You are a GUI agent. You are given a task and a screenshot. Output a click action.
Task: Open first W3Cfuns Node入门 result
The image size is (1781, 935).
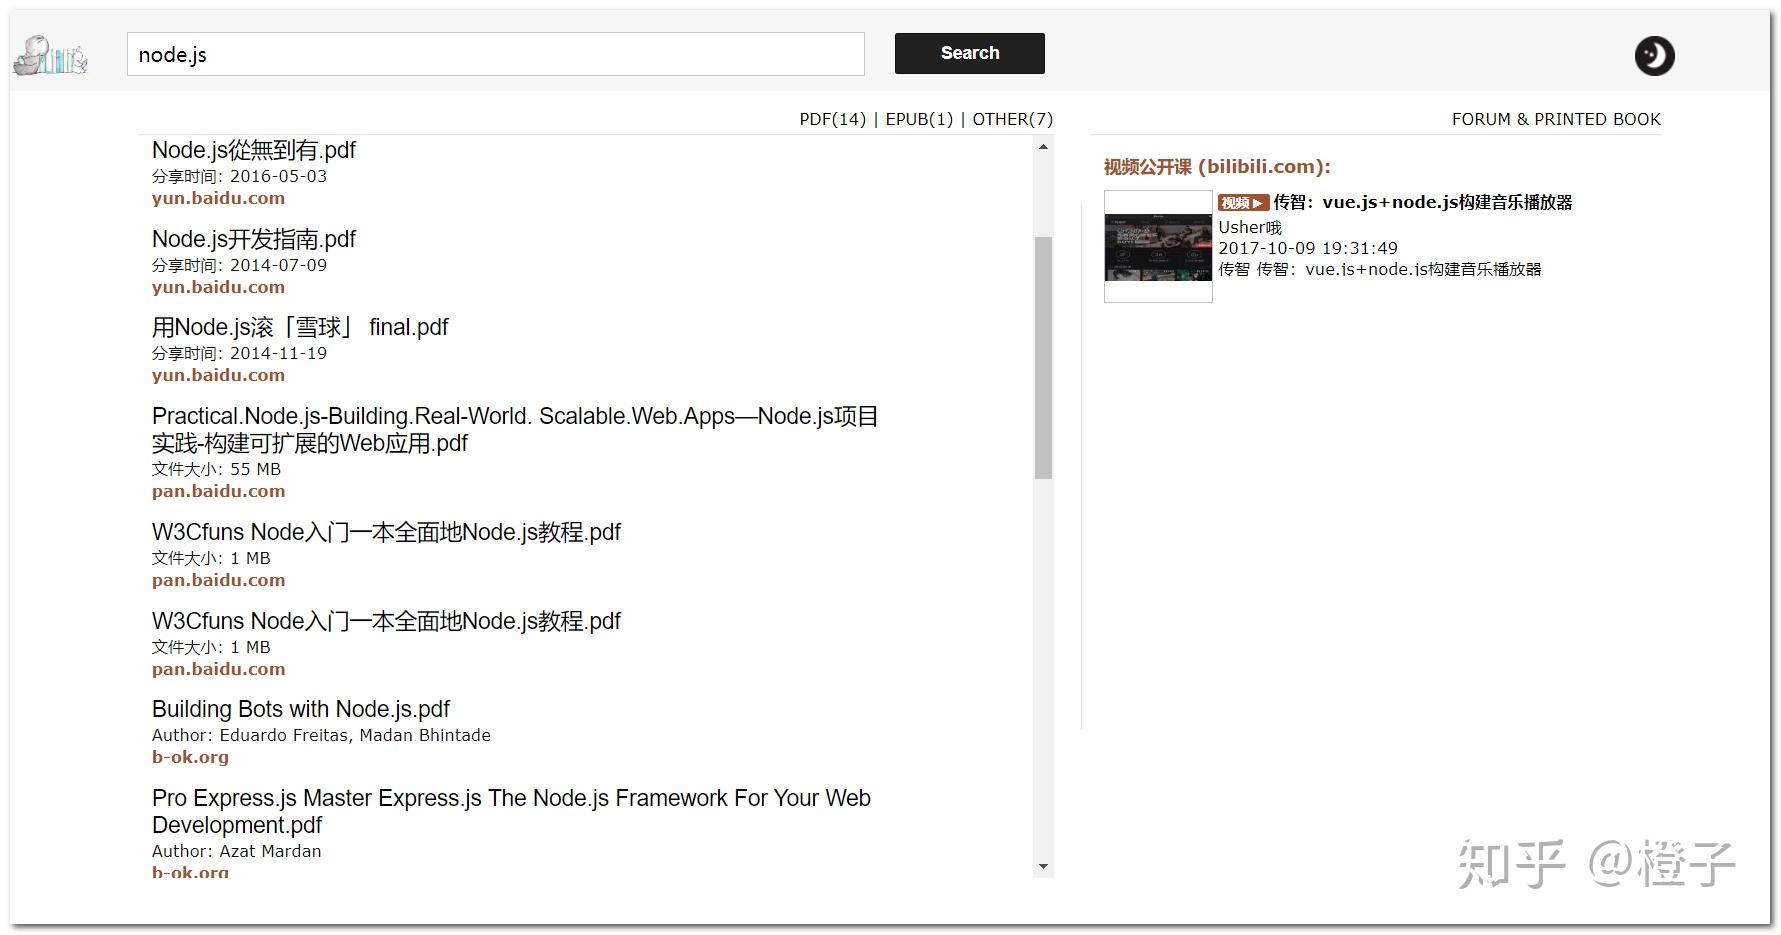(x=386, y=532)
